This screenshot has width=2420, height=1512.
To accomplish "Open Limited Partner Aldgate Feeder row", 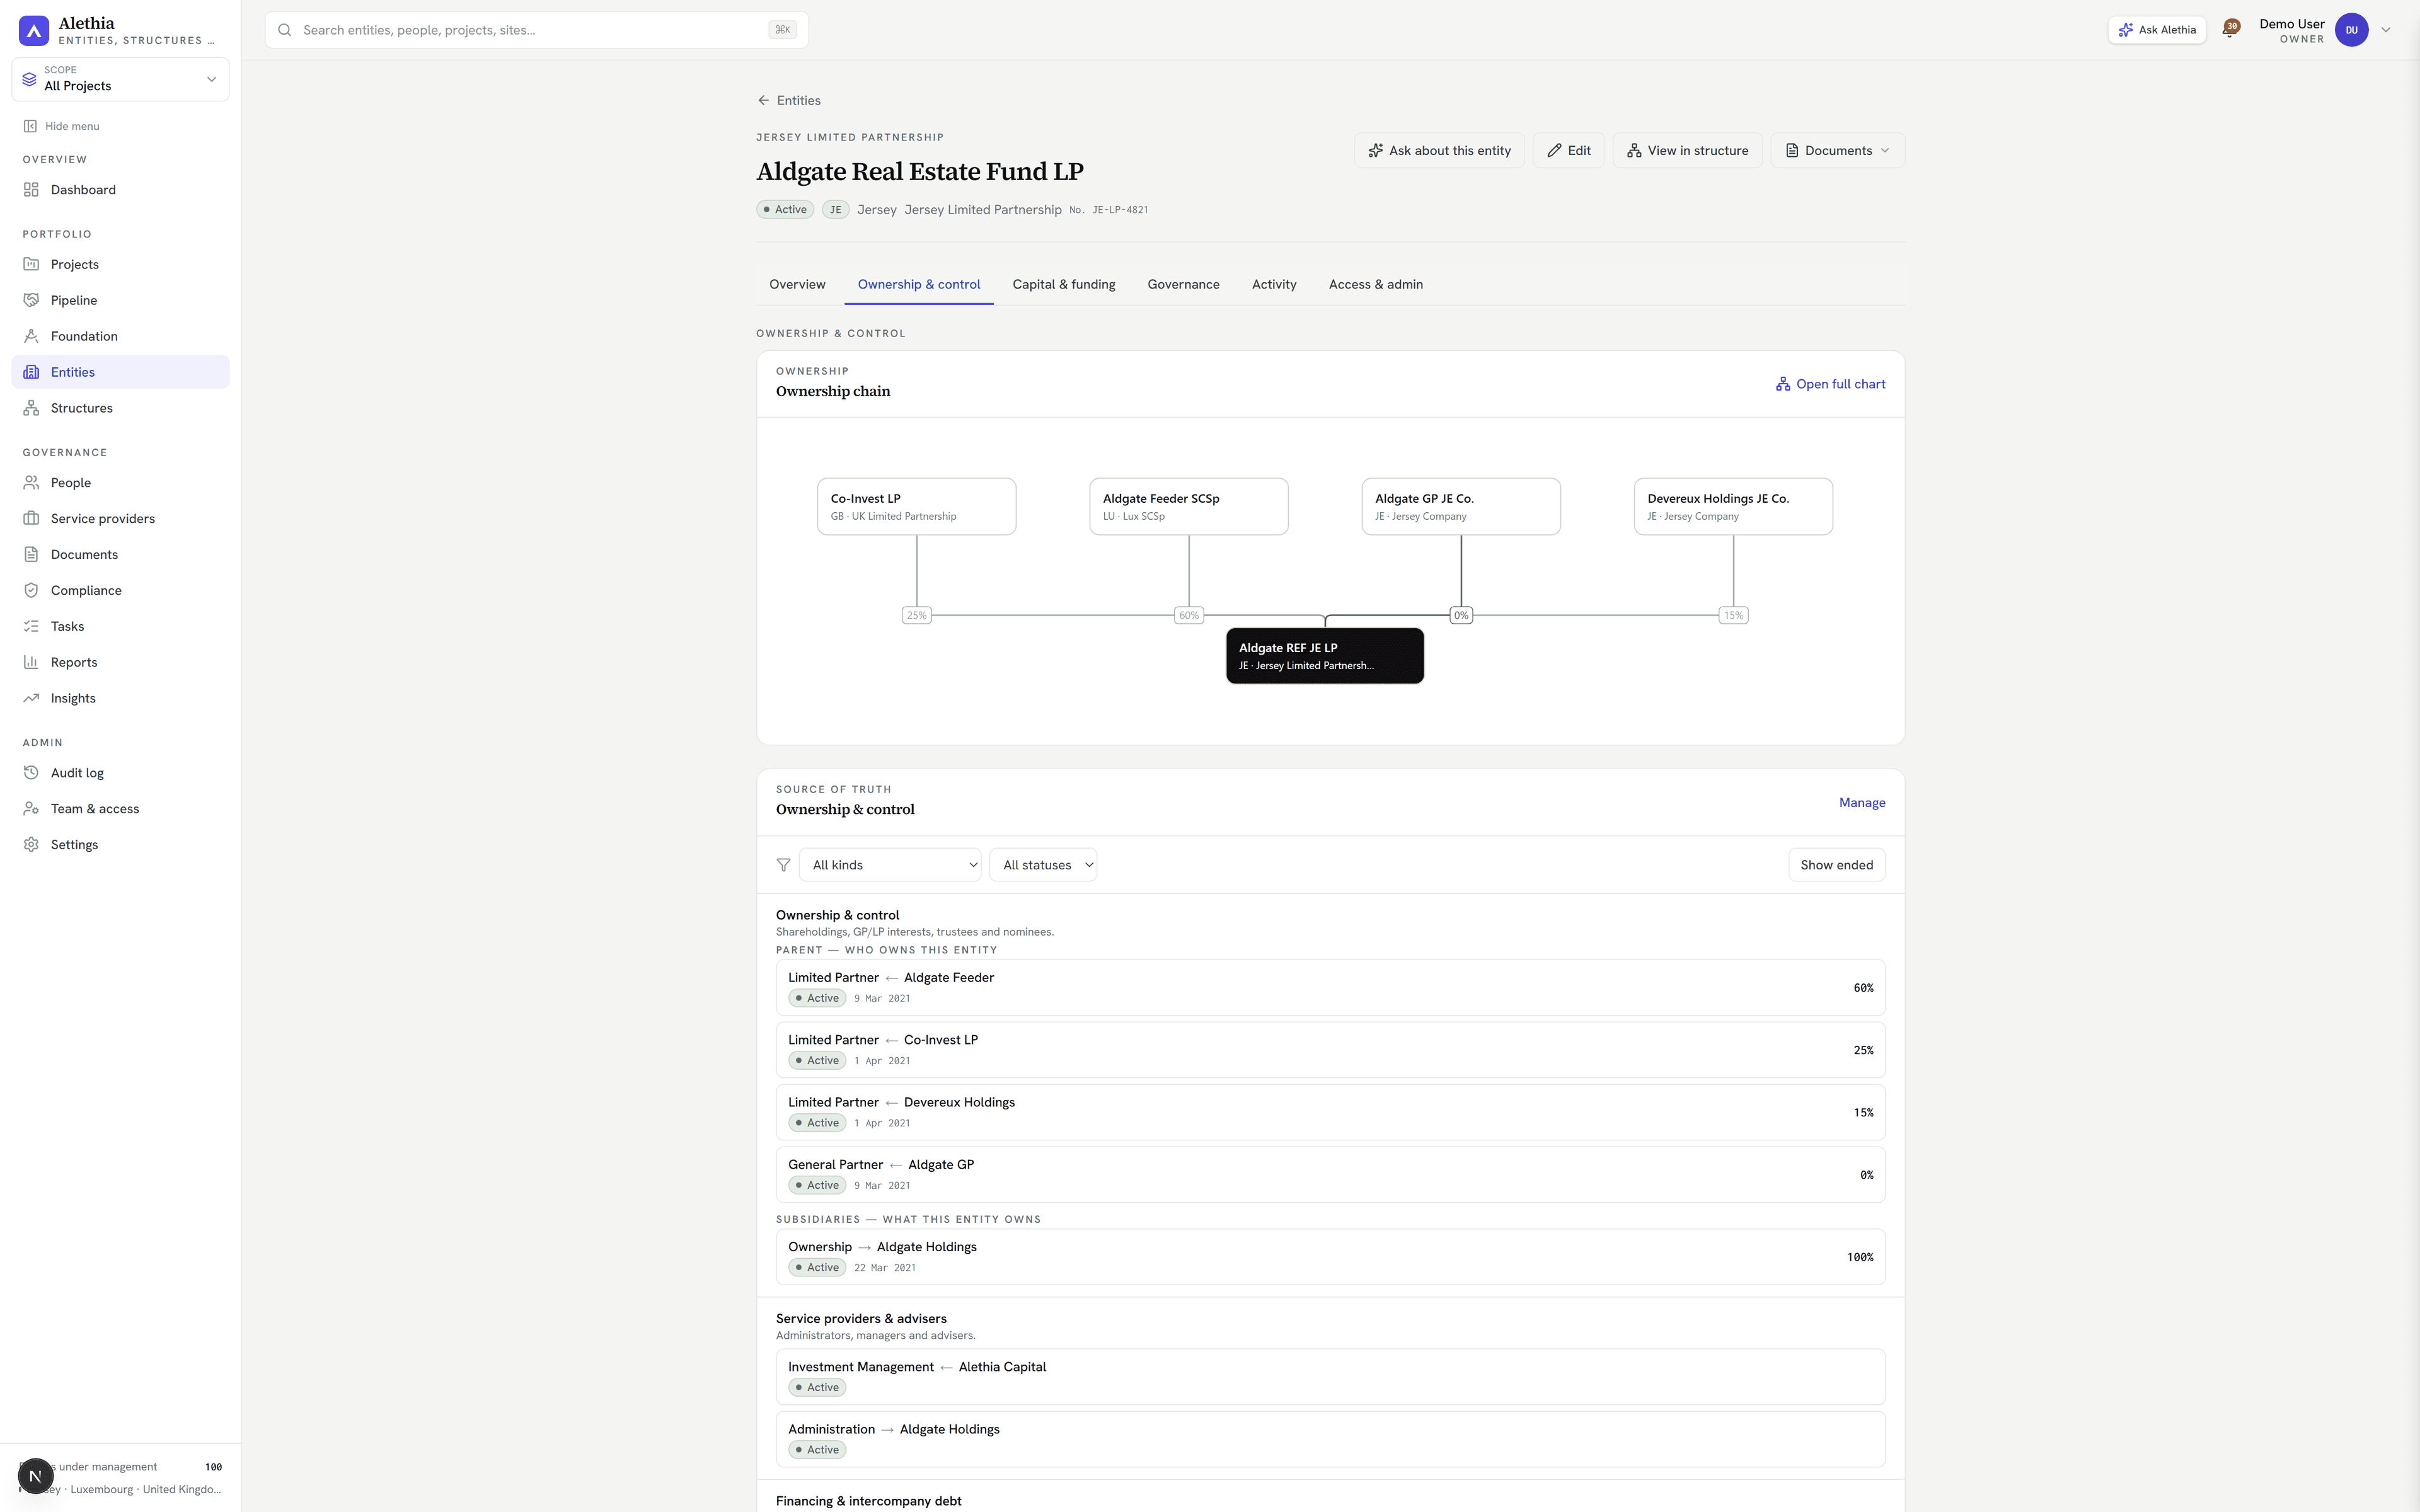I will (x=1330, y=988).
